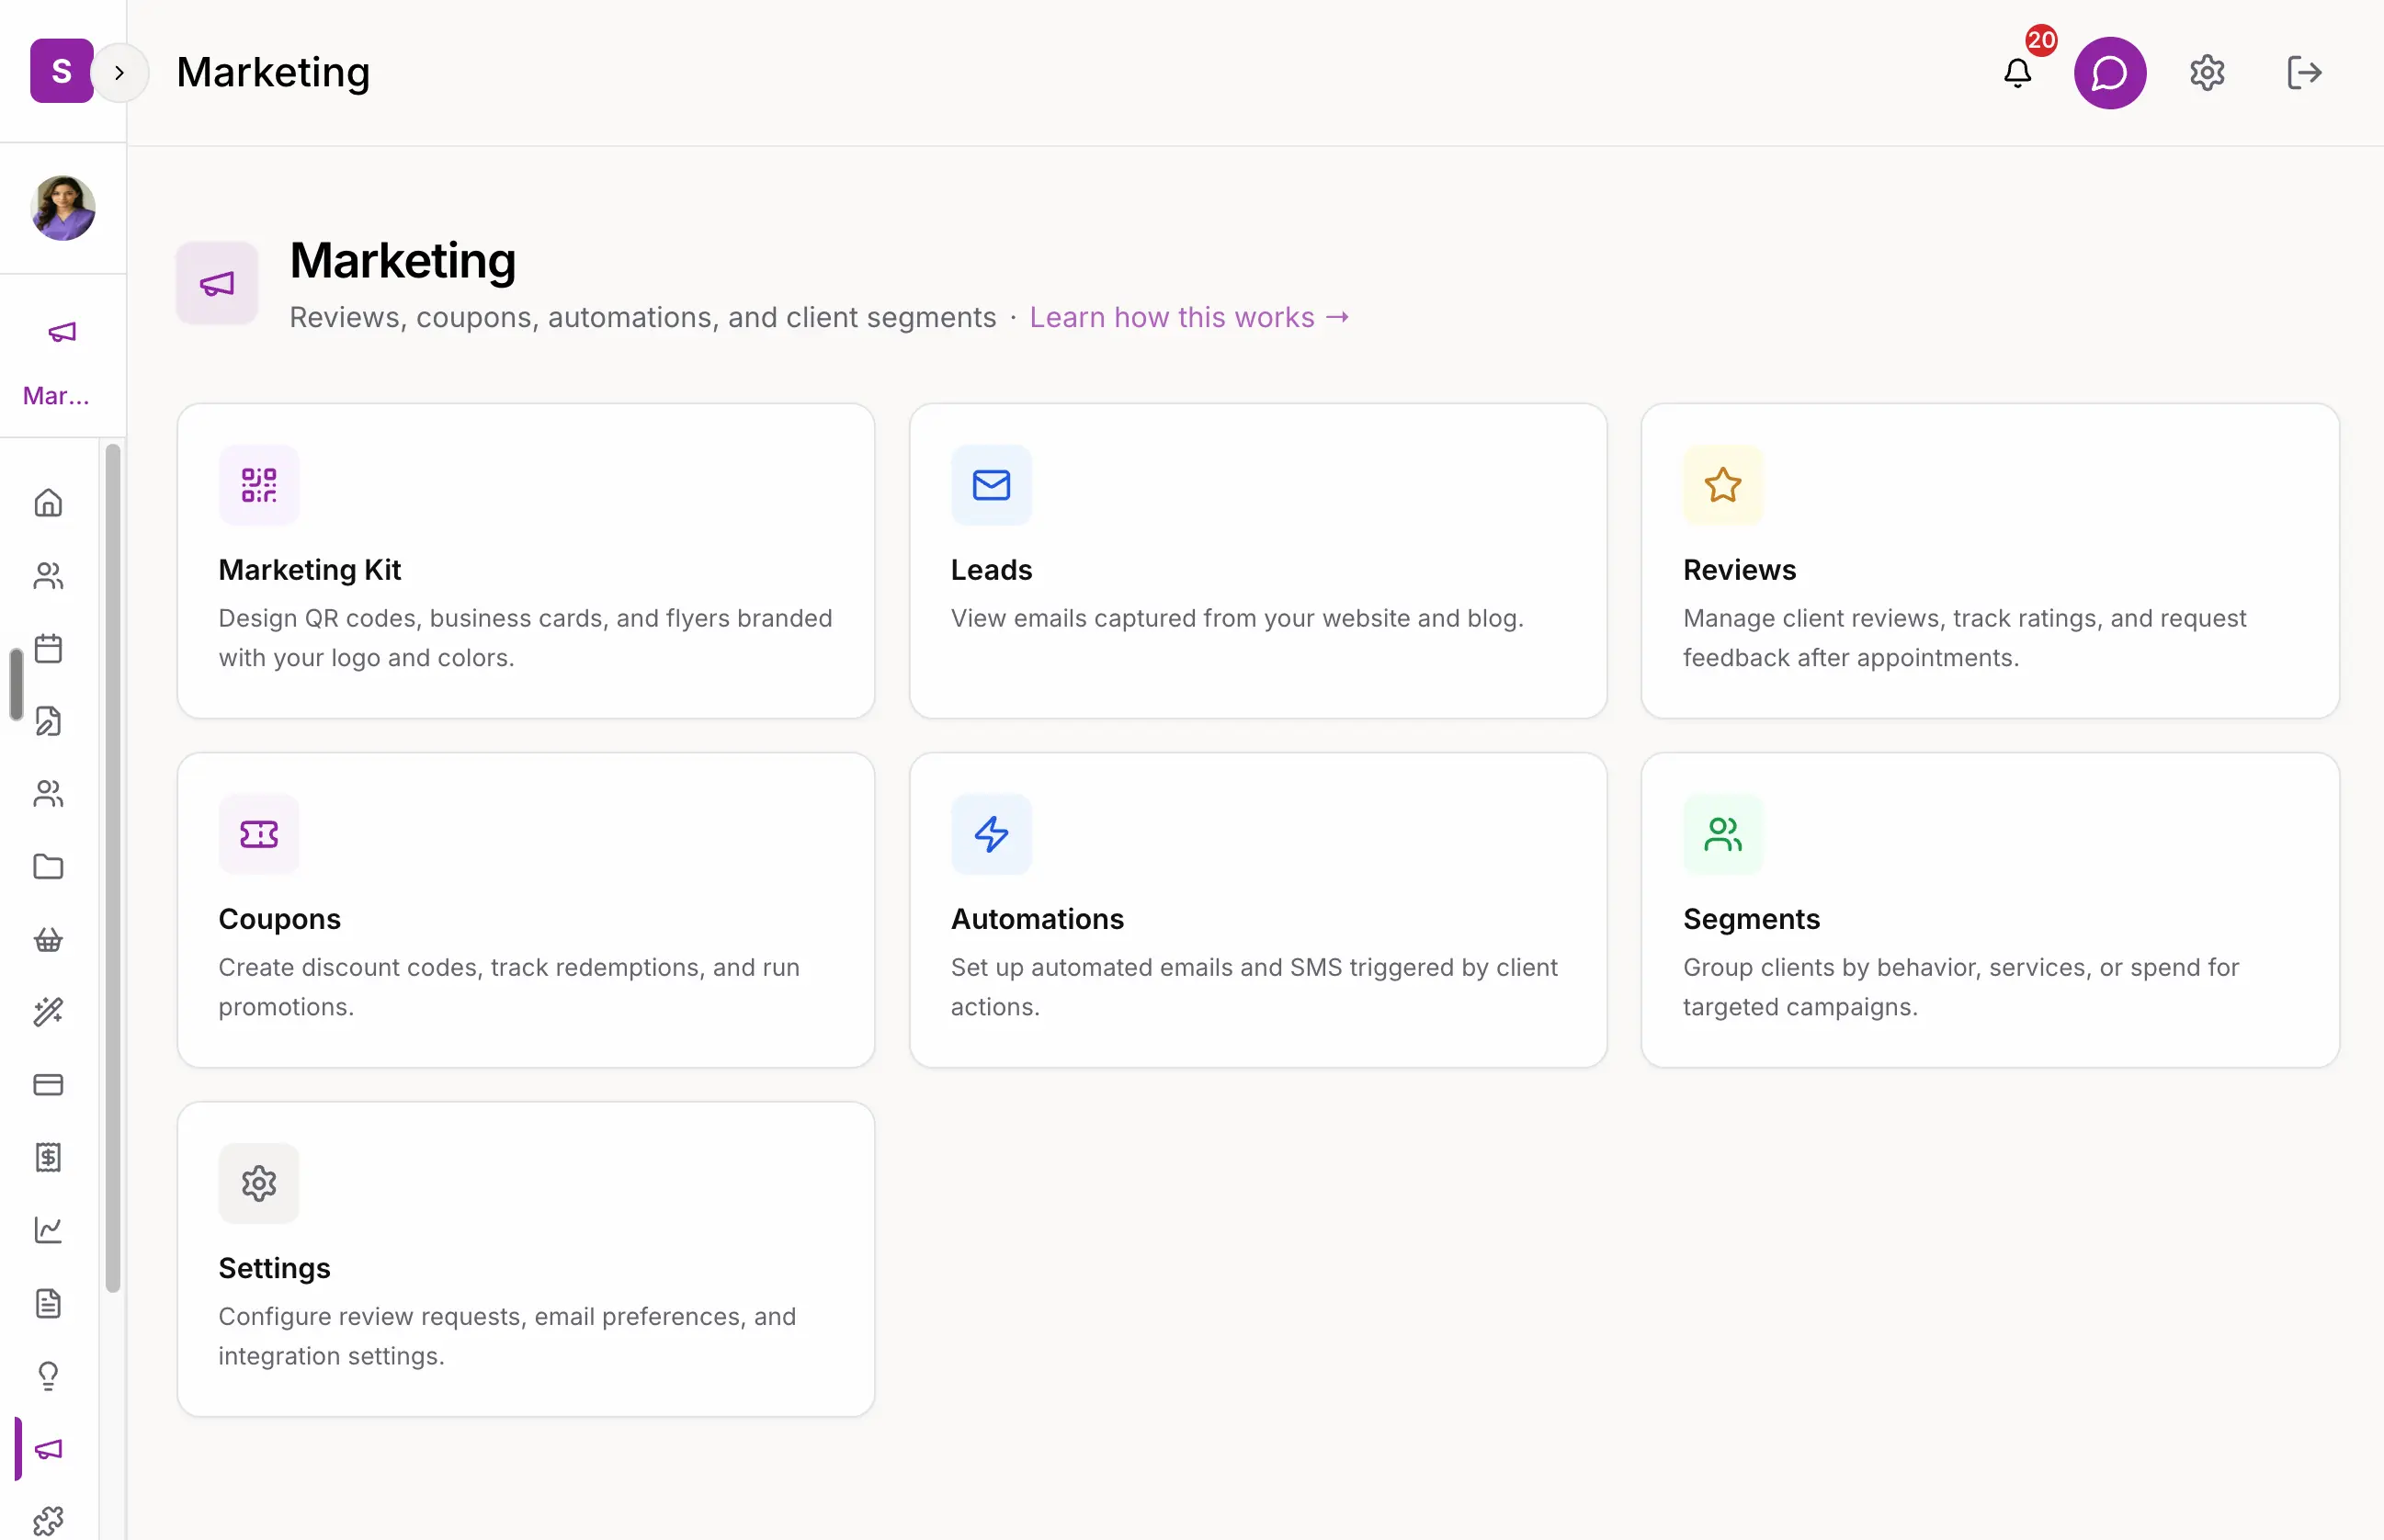Screen dimensions: 2384x1540
Task: Open the signed document icon in sidebar
Action: 48,721
